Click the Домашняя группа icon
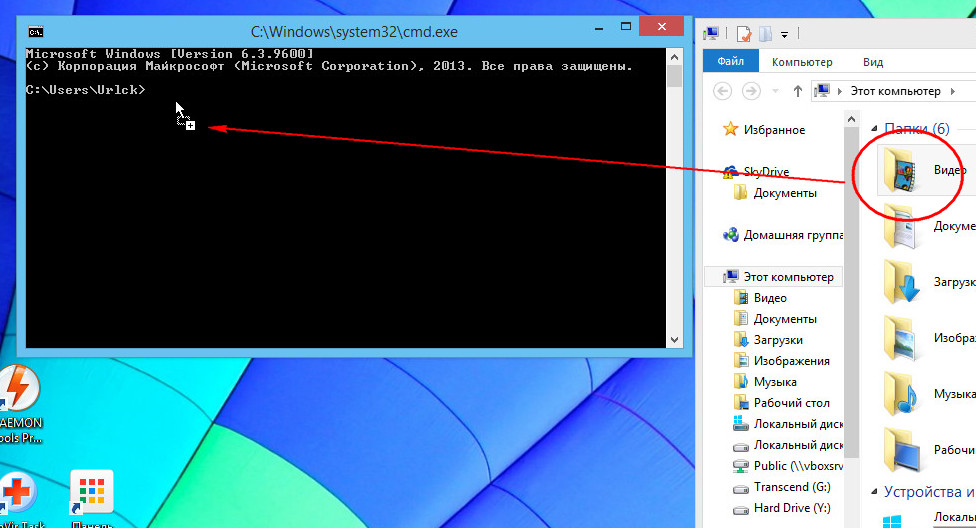Image resolution: width=976 pixels, height=528 pixels. [x=730, y=235]
